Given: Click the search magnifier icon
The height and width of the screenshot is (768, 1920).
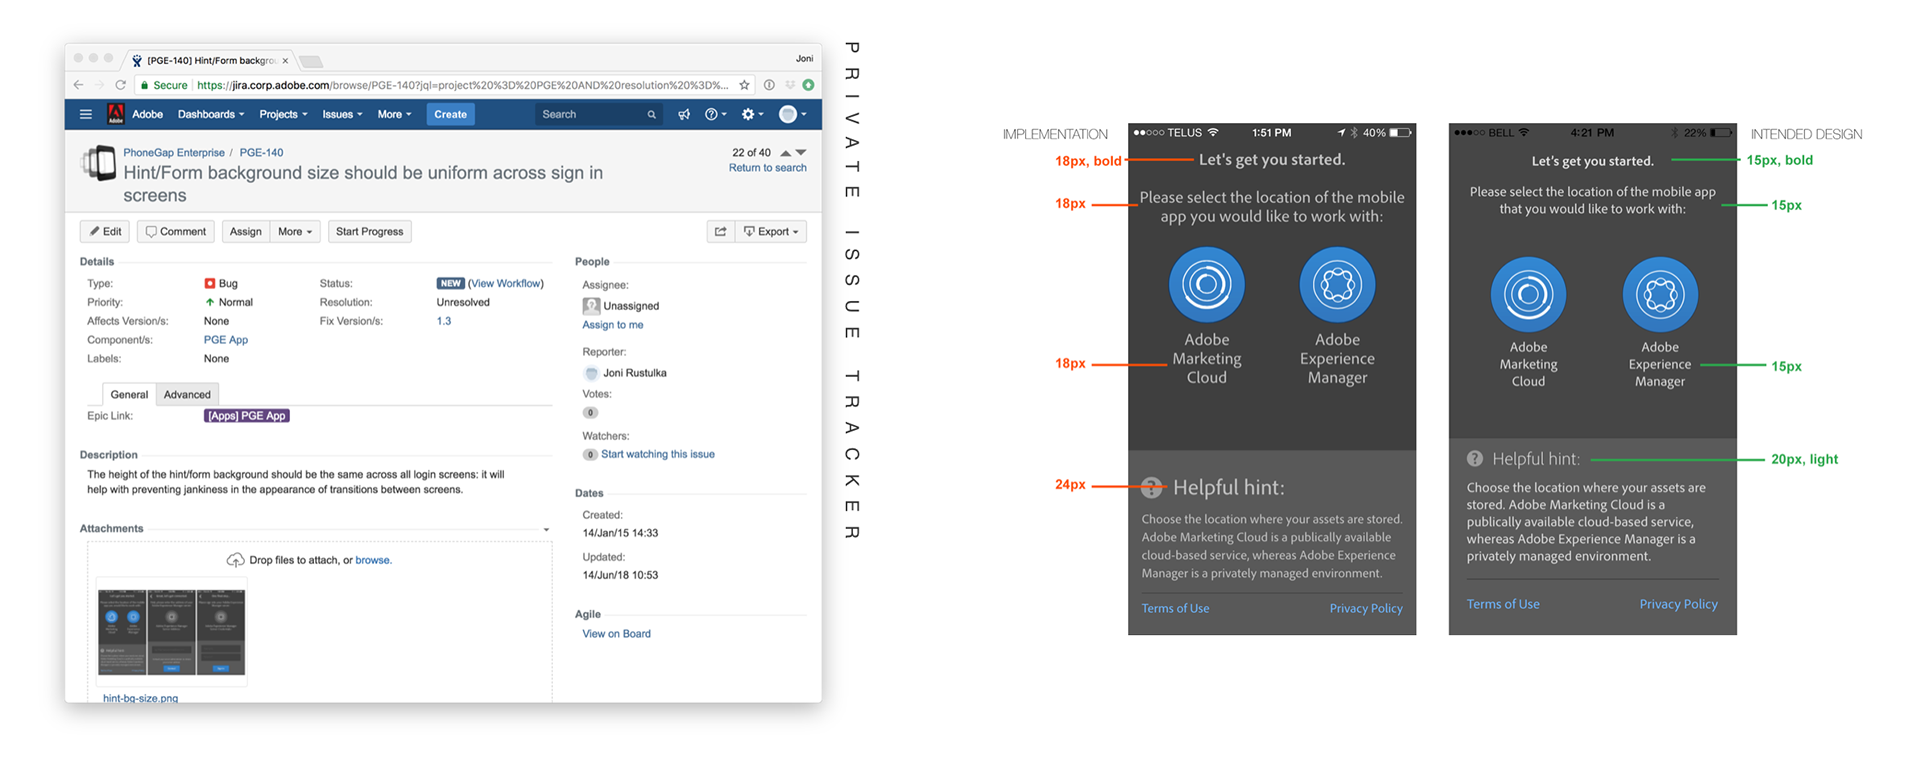Looking at the screenshot, I should pyautogui.click(x=651, y=115).
